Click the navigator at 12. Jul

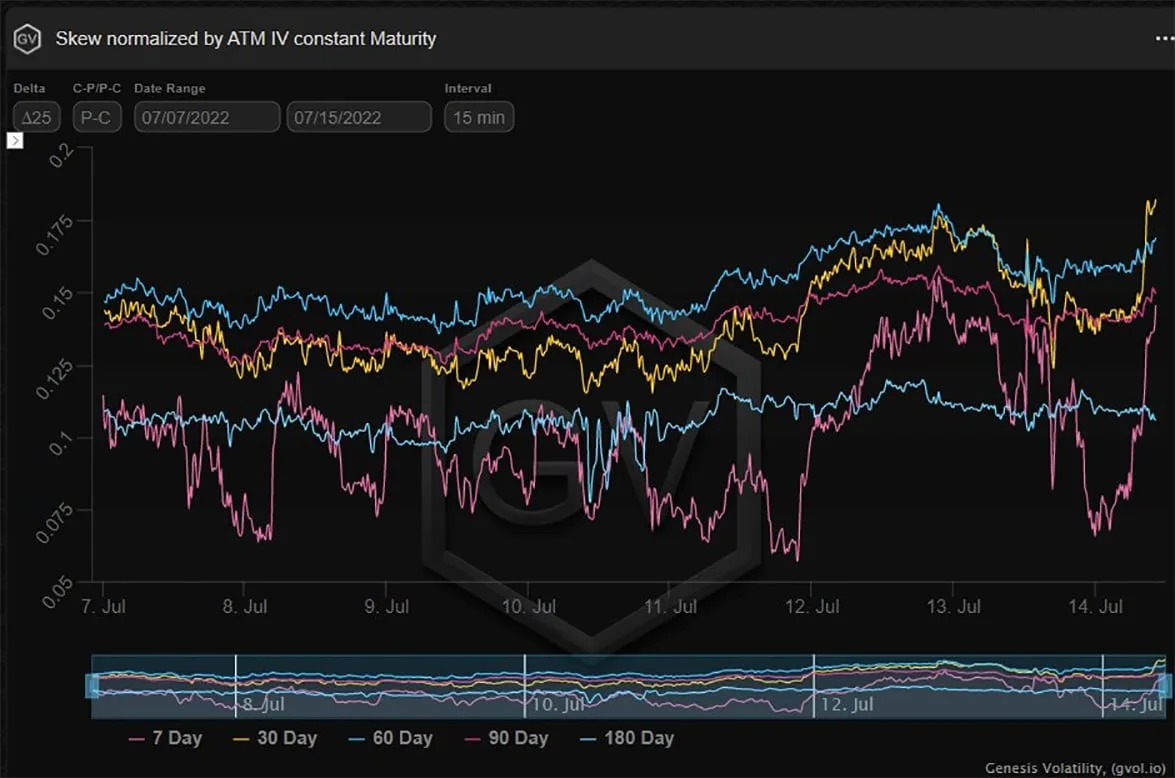click(846, 705)
